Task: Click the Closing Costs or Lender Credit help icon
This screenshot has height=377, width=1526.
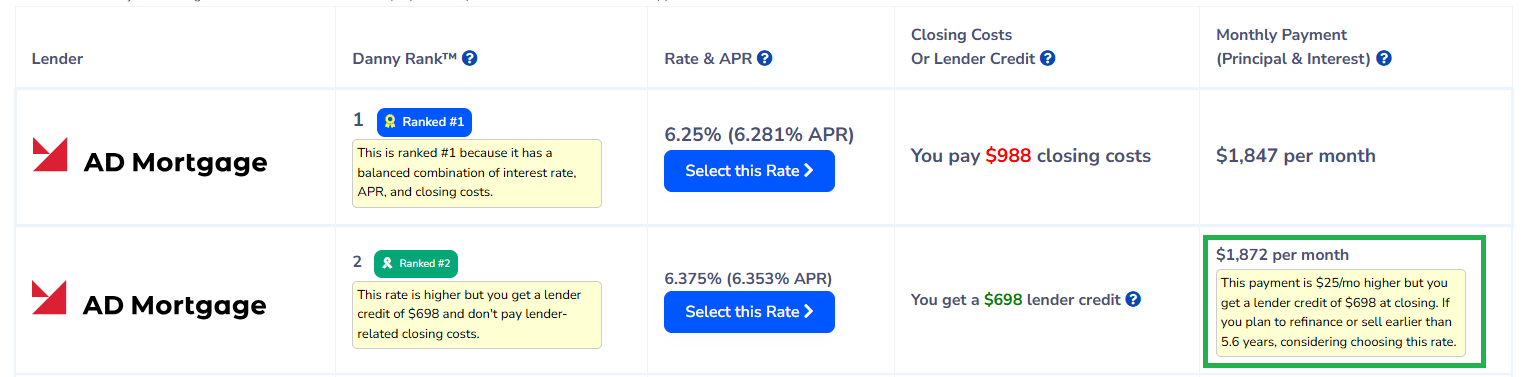Action: (x=1048, y=58)
